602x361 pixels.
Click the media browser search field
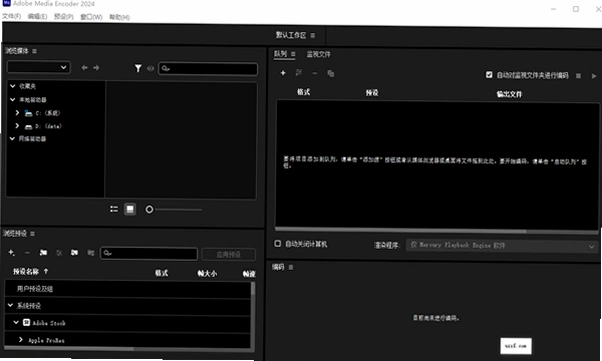pos(208,69)
